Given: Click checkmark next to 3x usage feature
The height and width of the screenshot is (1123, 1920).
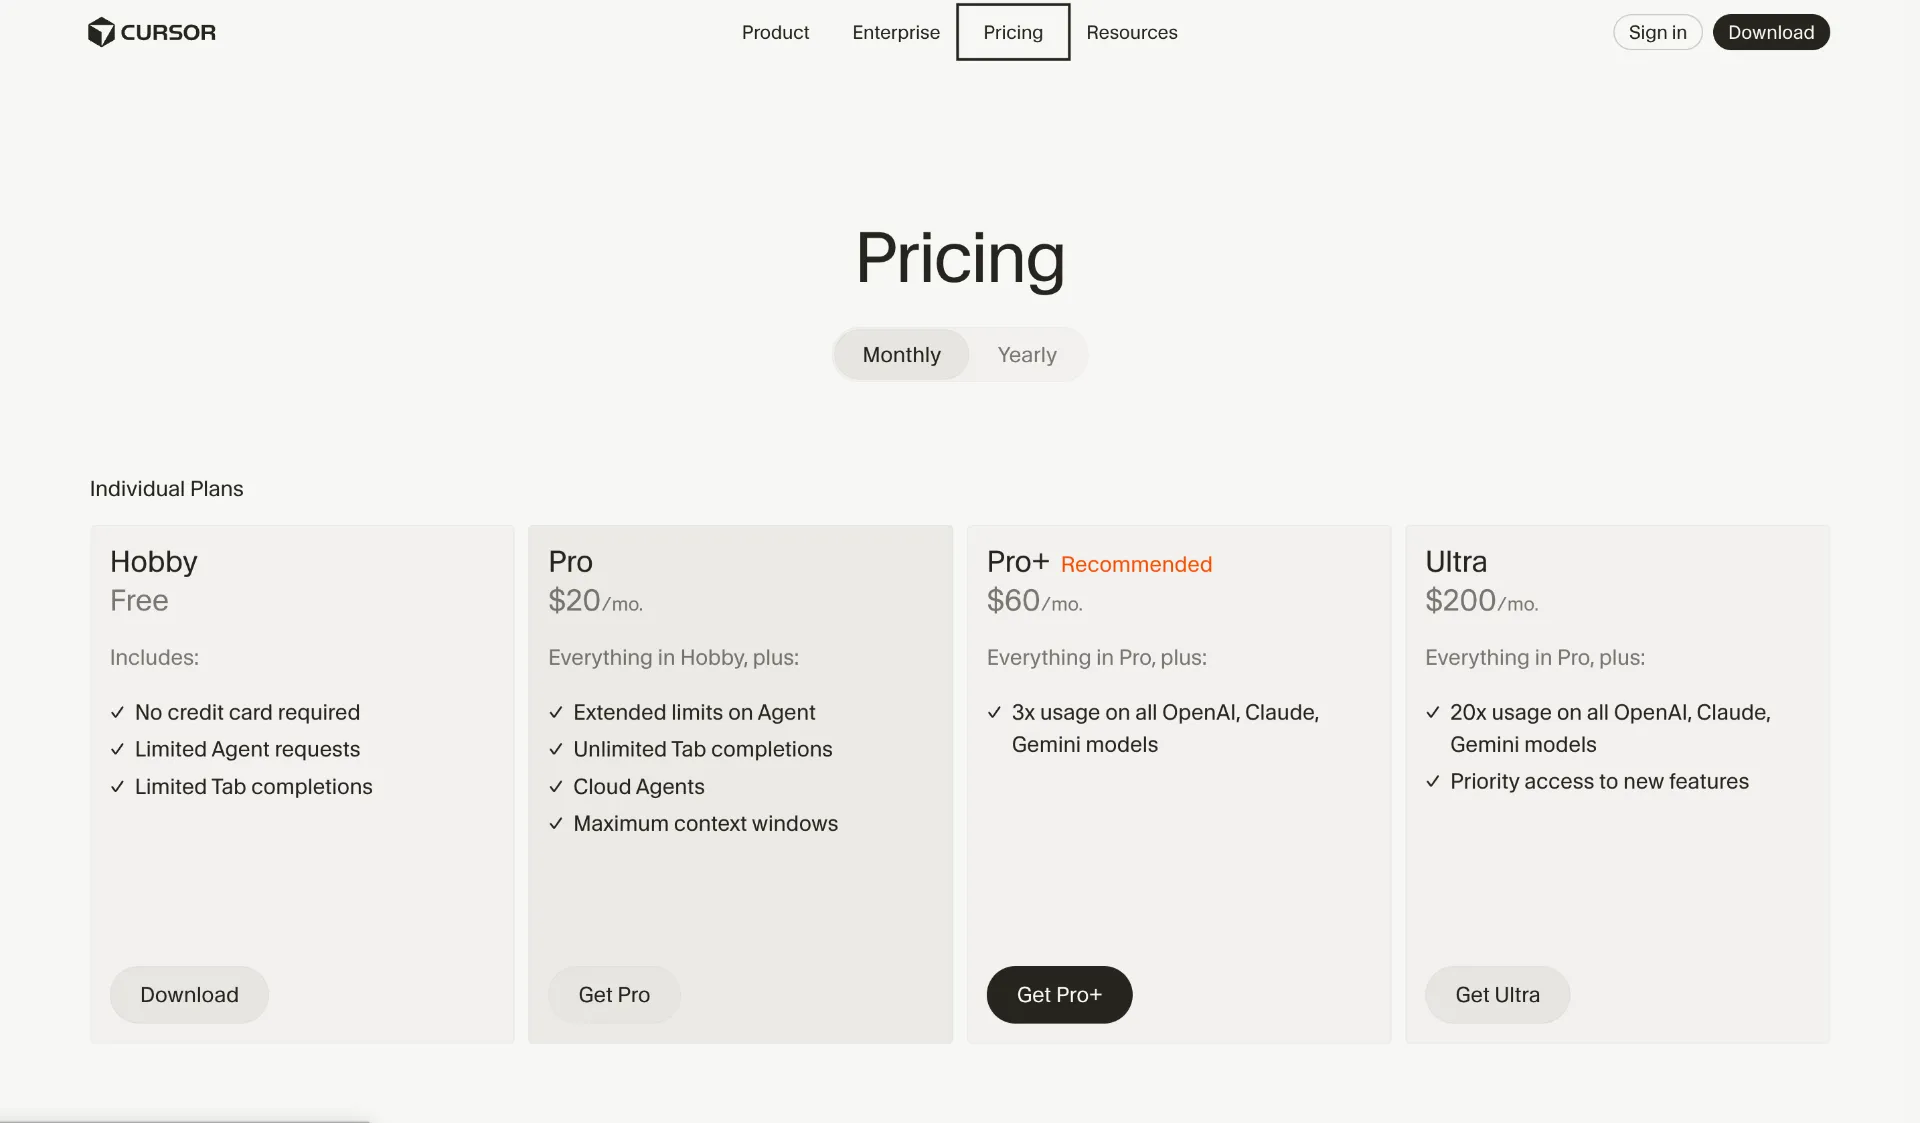Looking at the screenshot, I should pos(994,713).
